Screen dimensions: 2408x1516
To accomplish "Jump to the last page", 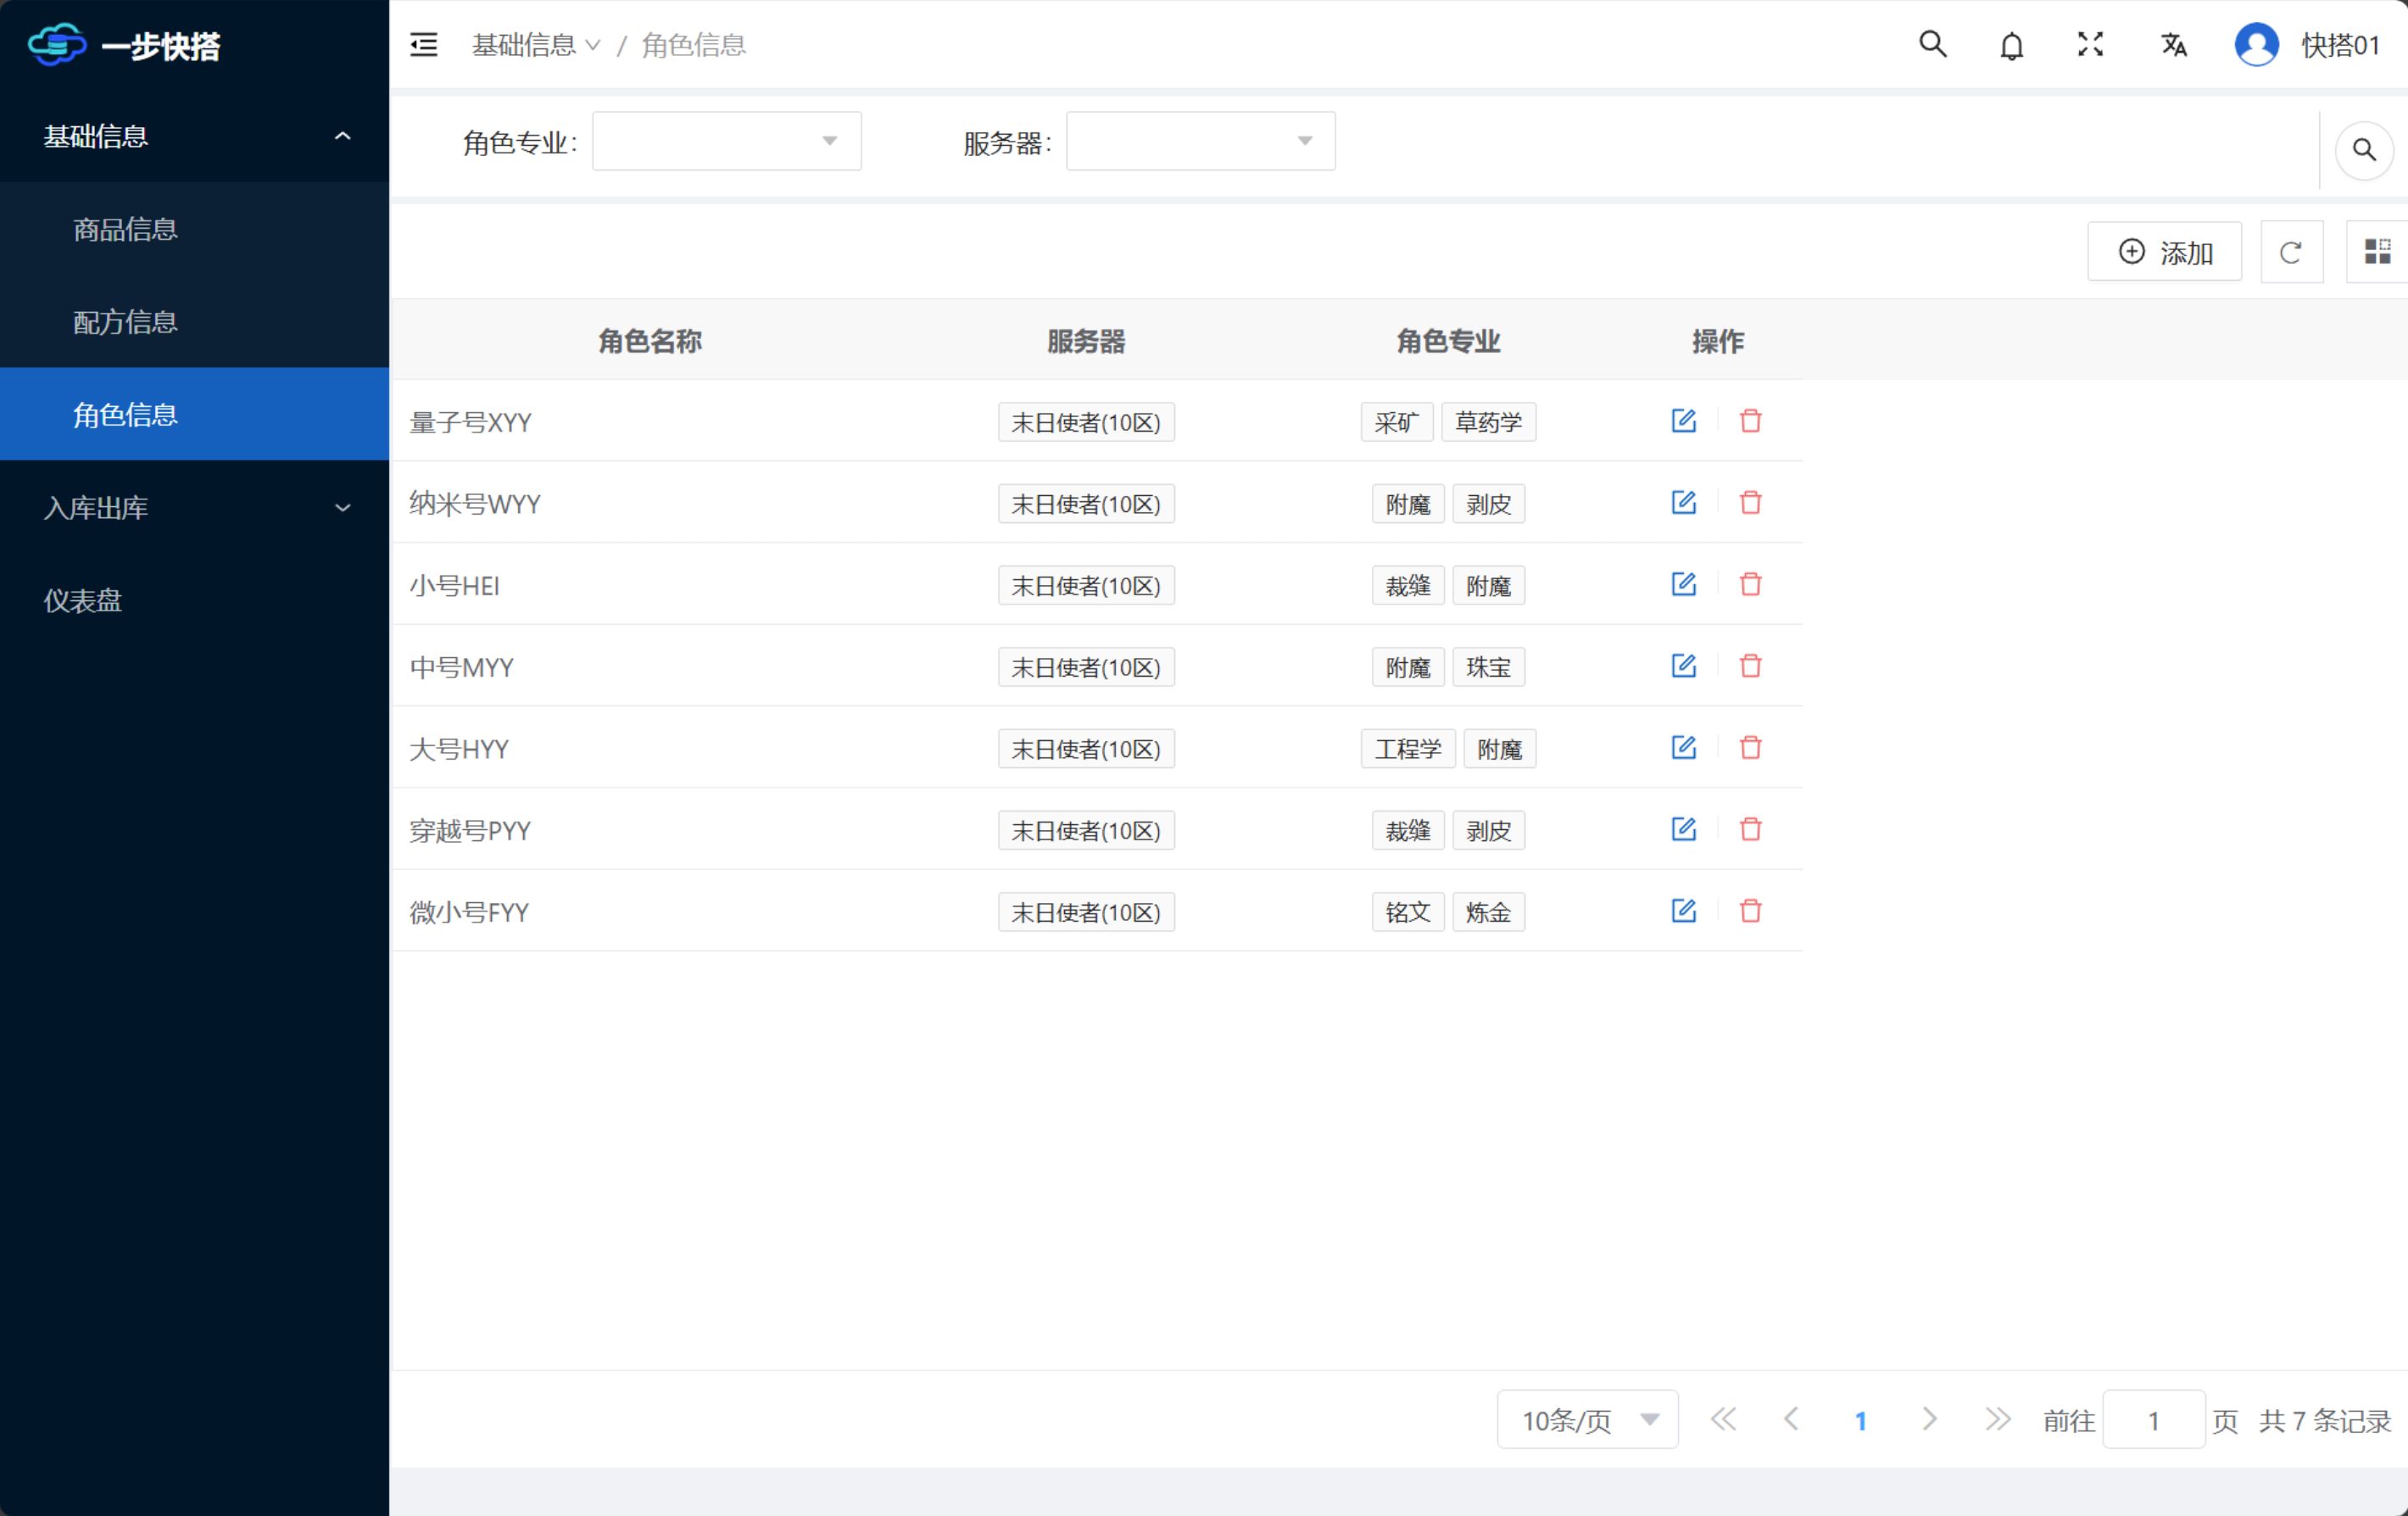I will (1997, 1419).
